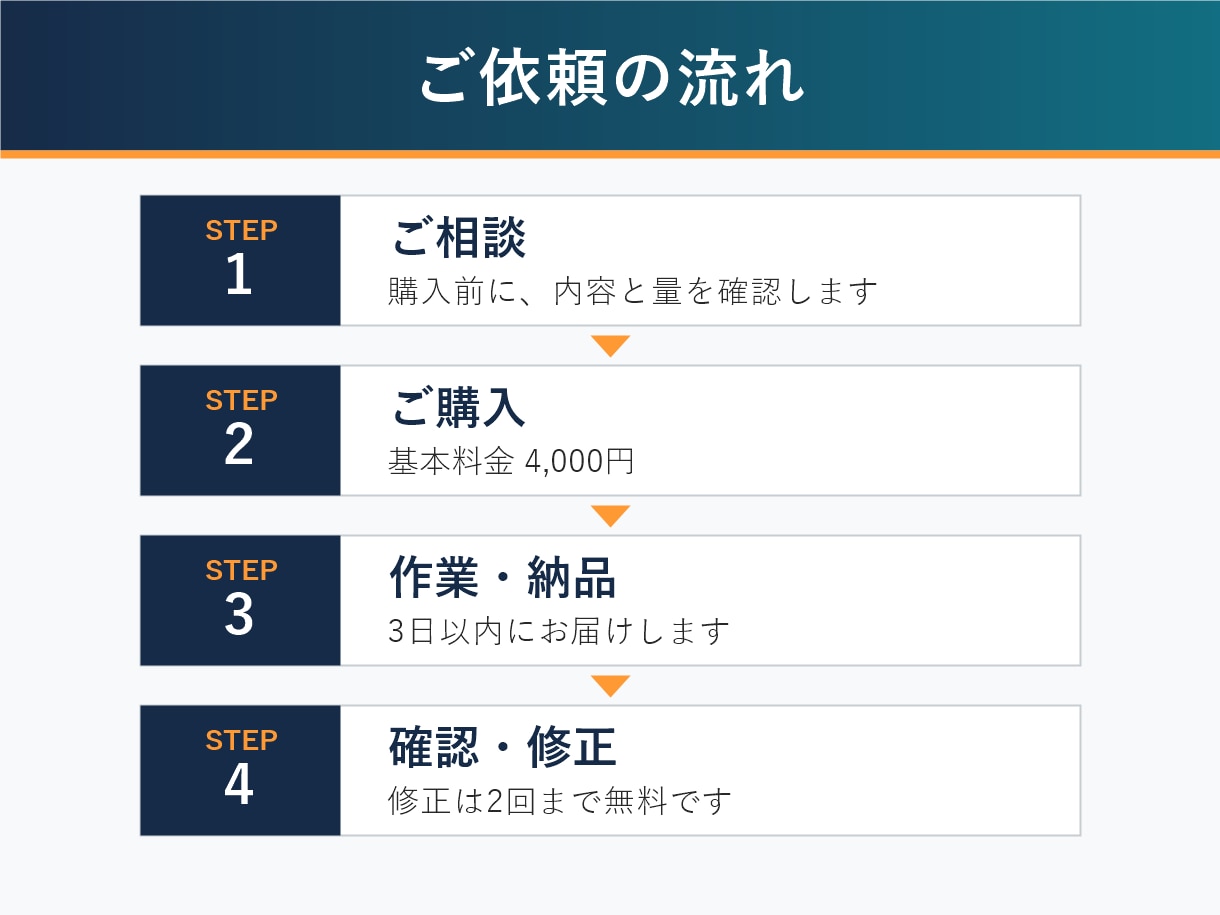Open the 確認・修正 step heading

tap(503, 748)
